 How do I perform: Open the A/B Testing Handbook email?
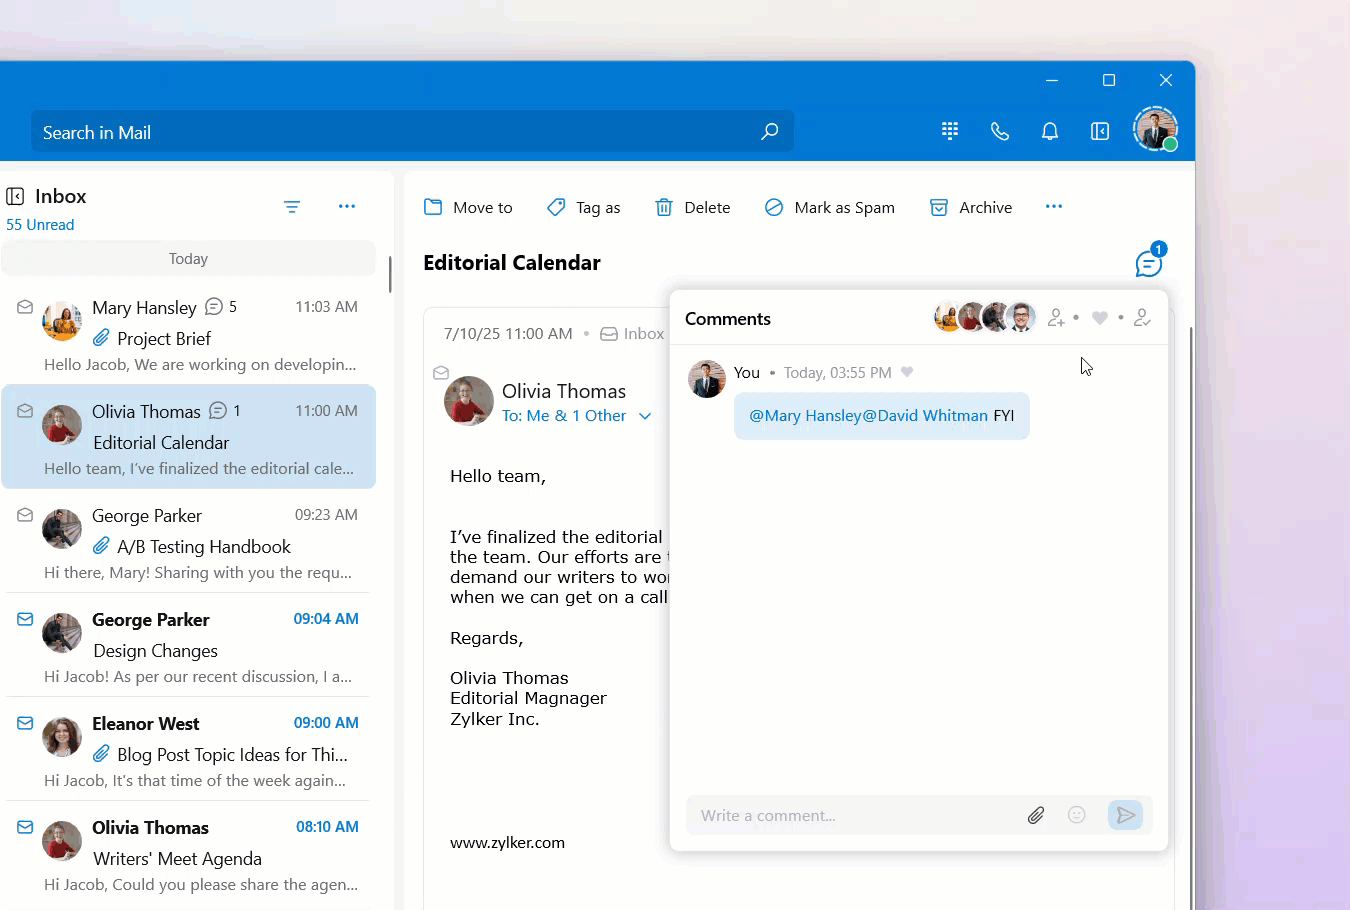coord(188,542)
